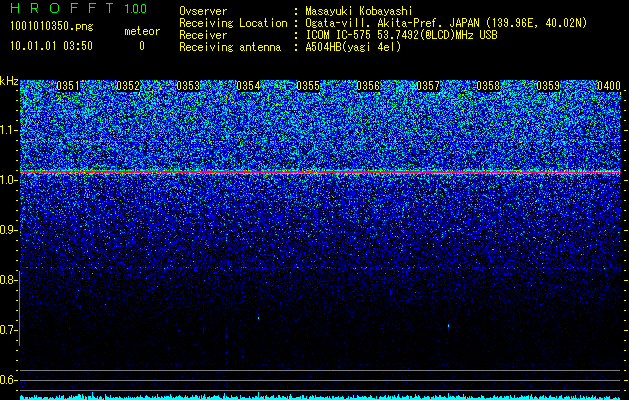The image size is (629, 400).
Task: Click the 'Receiver' field label
Action: click(x=203, y=35)
